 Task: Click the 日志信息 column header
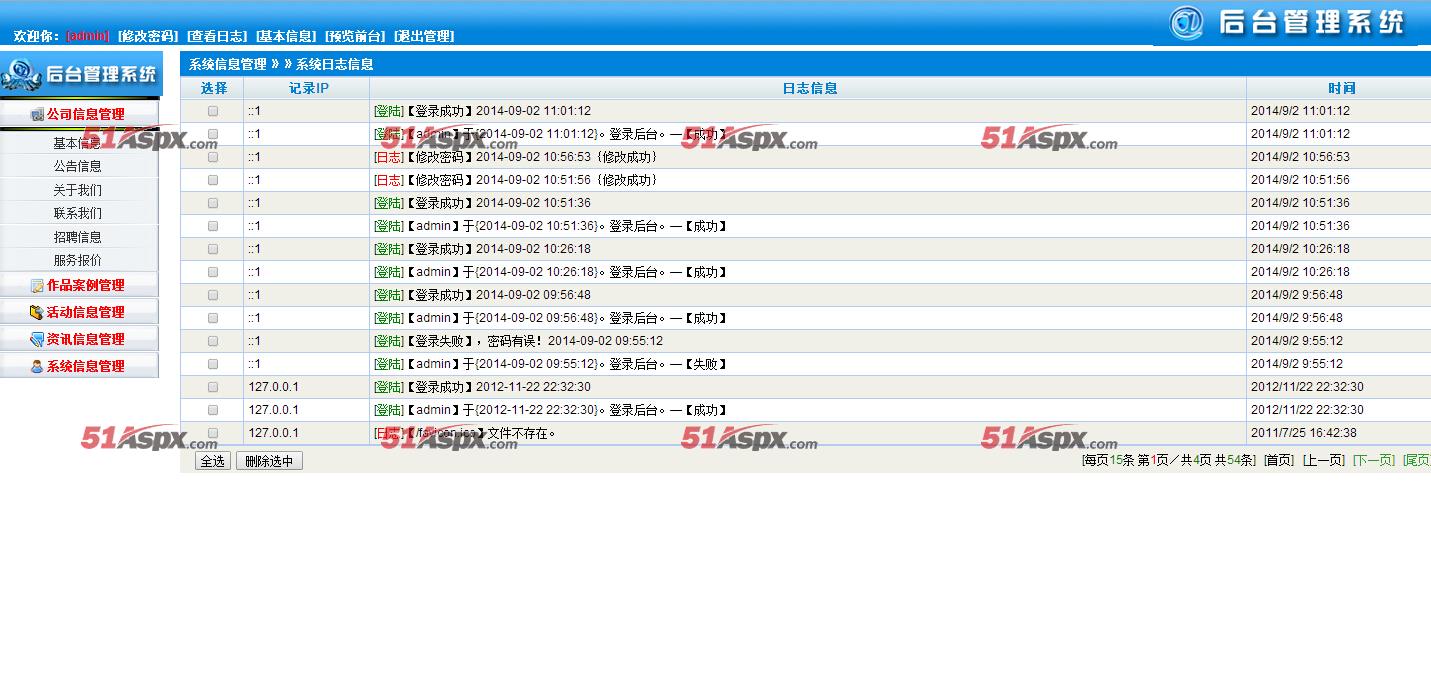809,88
